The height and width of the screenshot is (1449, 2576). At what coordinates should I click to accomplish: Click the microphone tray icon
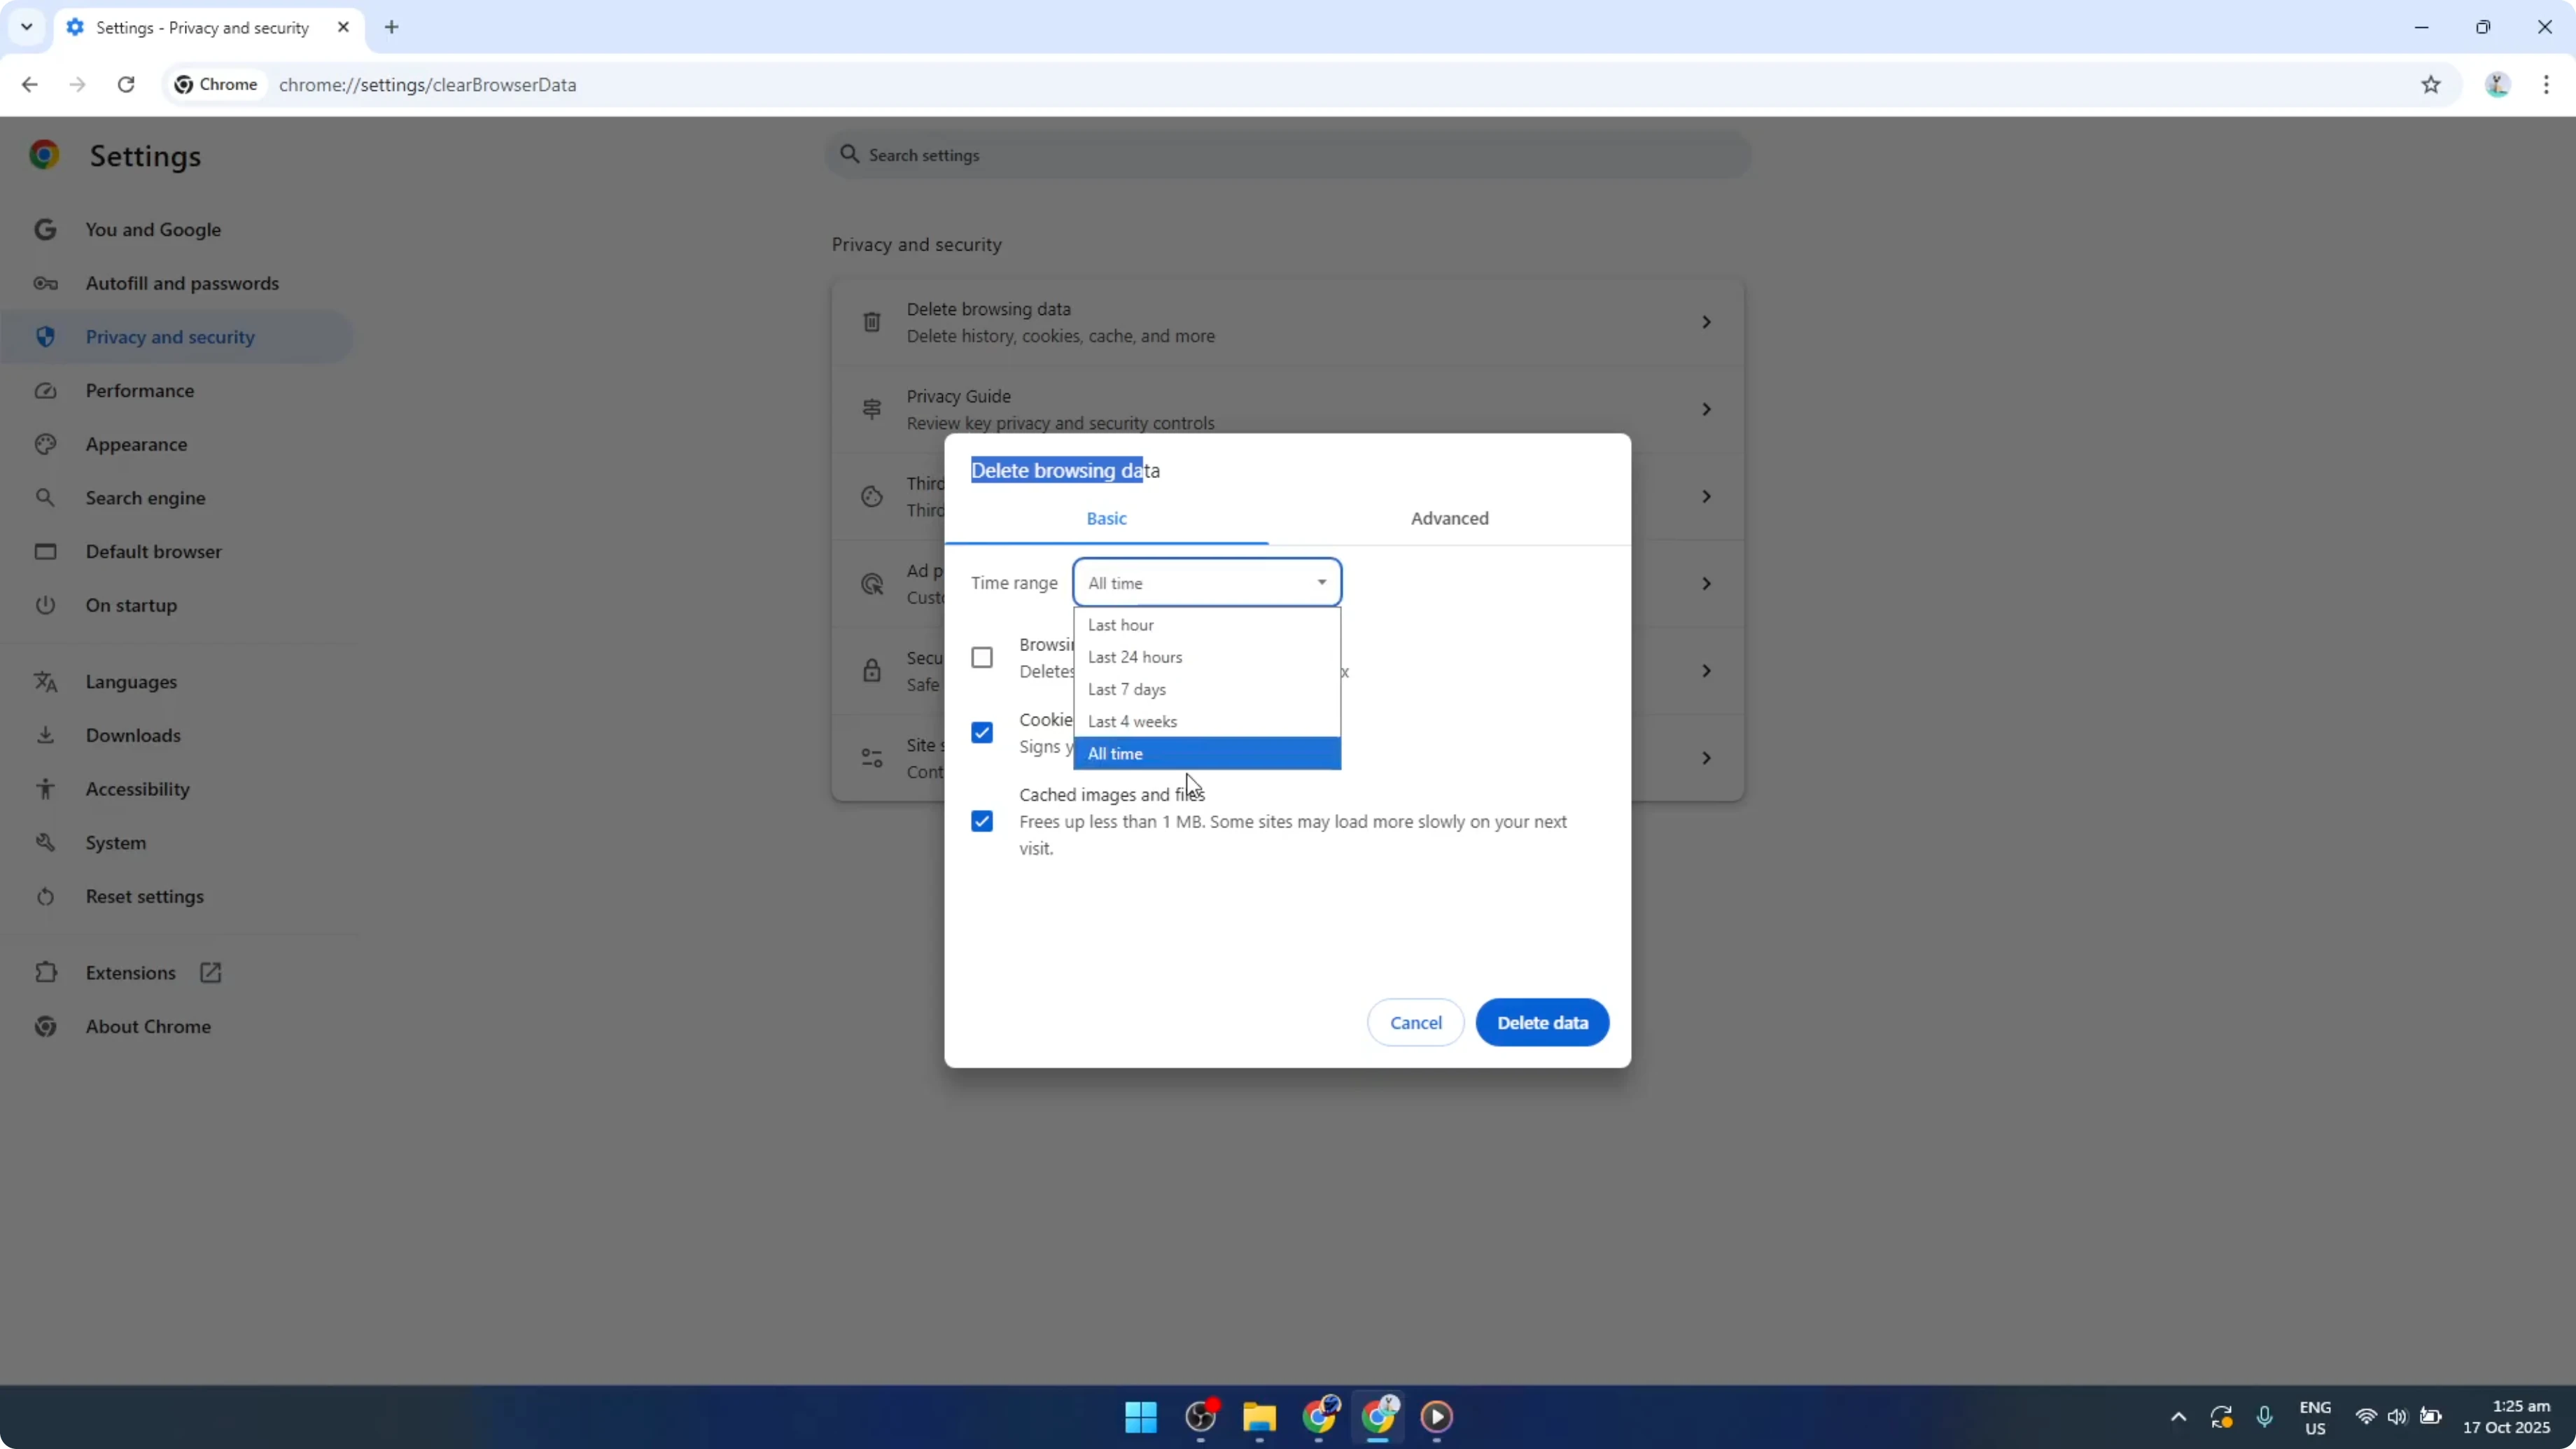(x=2265, y=1417)
